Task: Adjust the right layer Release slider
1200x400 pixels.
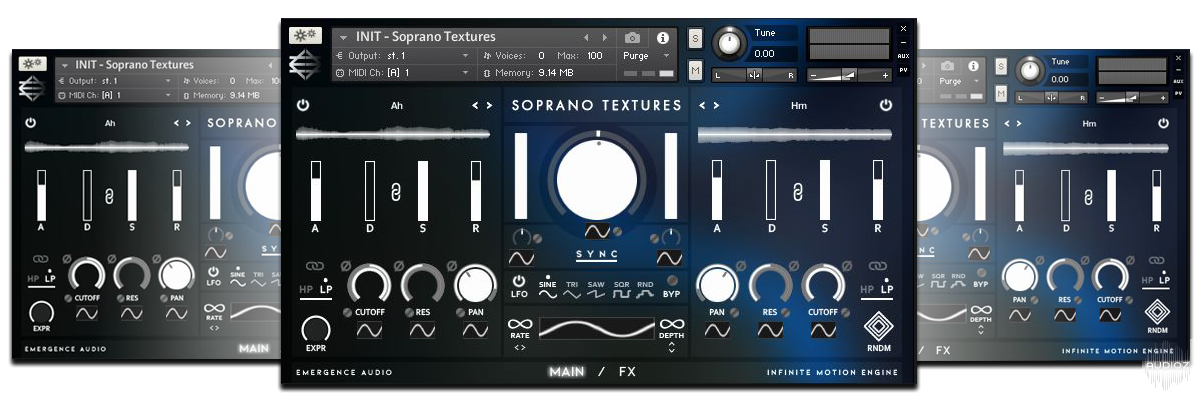Action: pyautogui.click(x=878, y=190)
